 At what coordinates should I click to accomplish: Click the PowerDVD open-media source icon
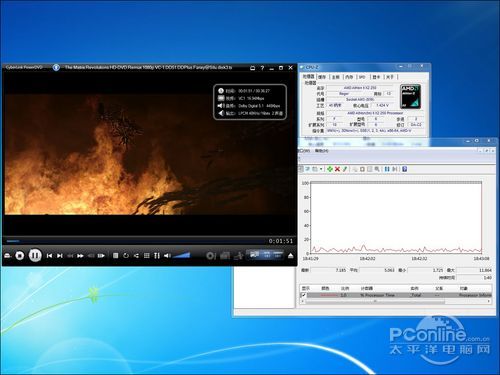(x=8, y=256)
